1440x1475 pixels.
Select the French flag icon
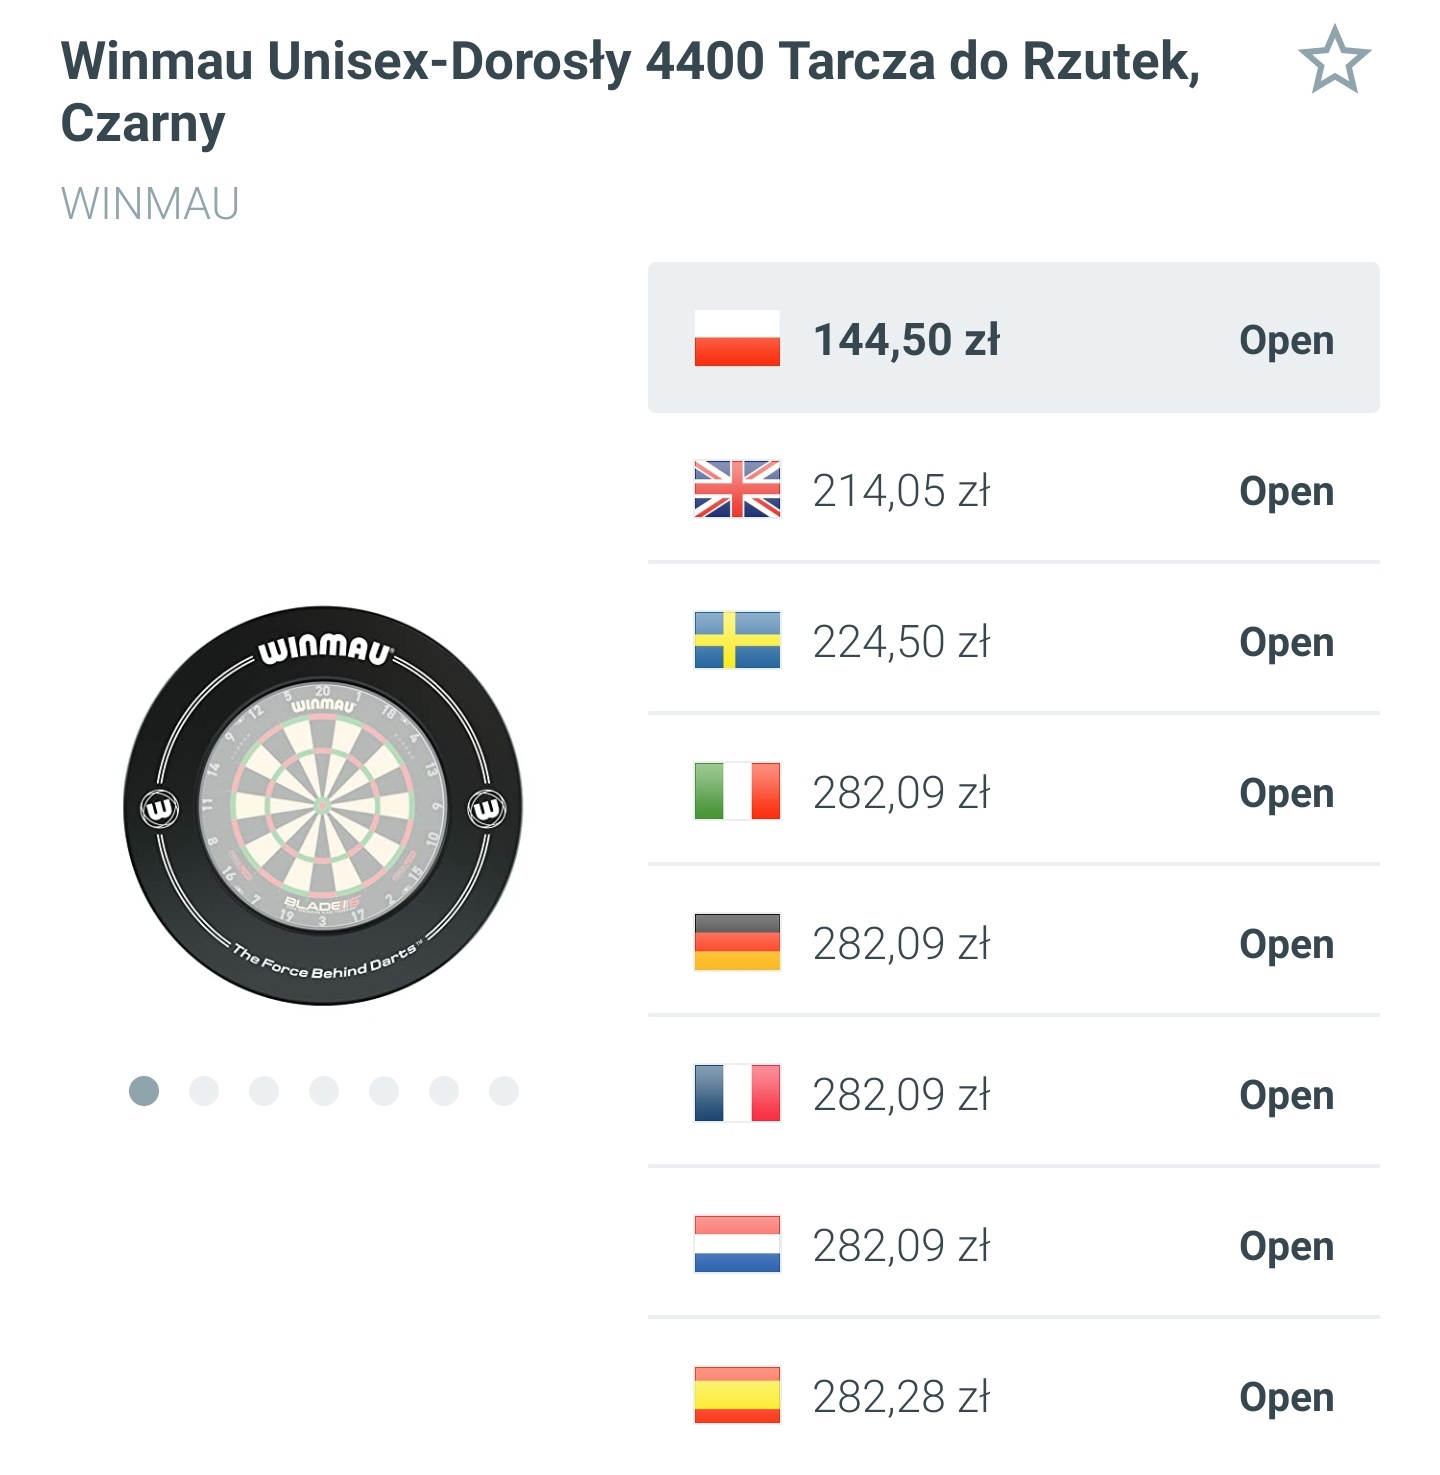coord(735,1093)
